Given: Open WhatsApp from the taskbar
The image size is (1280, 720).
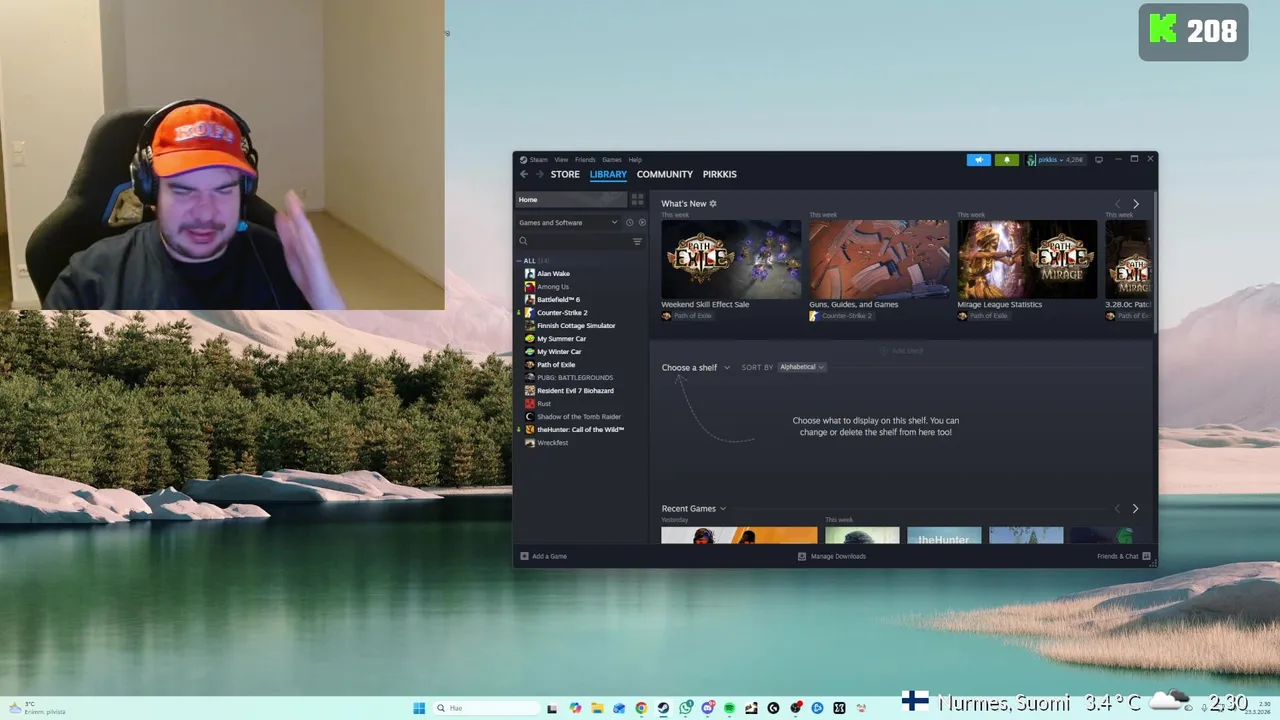Looking at the screenshot, I should tap(686, 708).
